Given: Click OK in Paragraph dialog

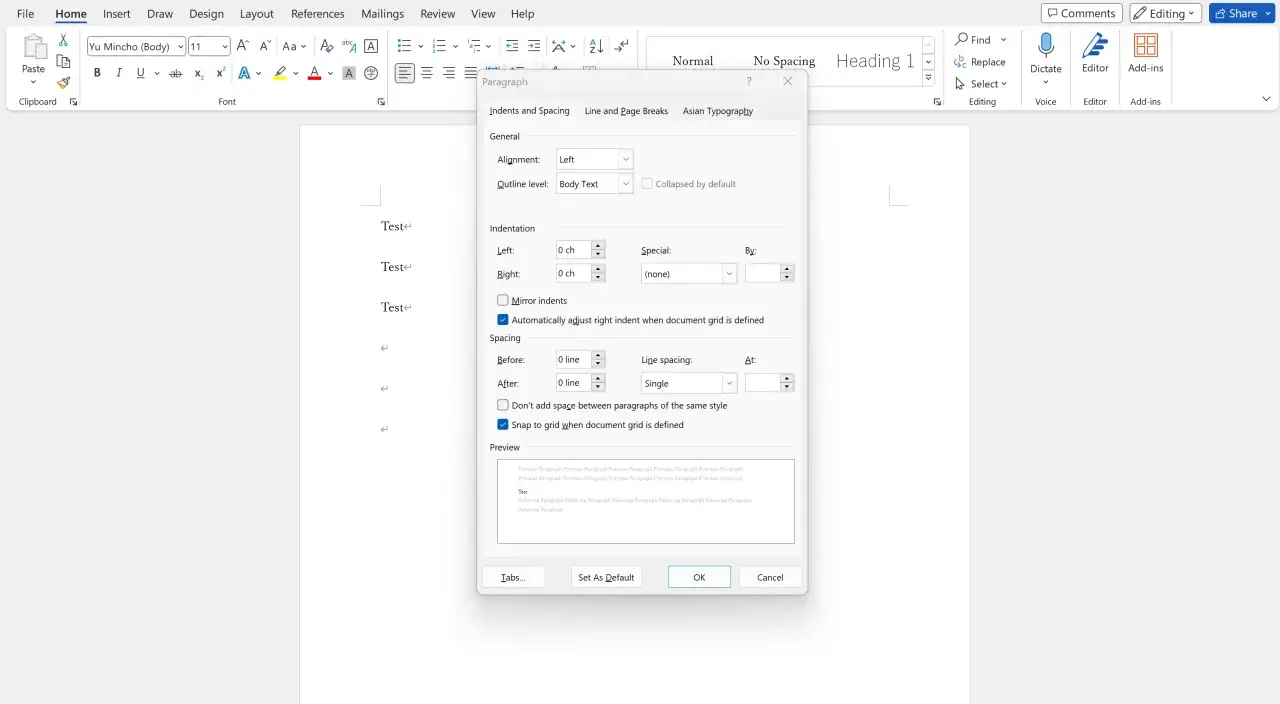Looking at the screenshot, I should (699, 577).
